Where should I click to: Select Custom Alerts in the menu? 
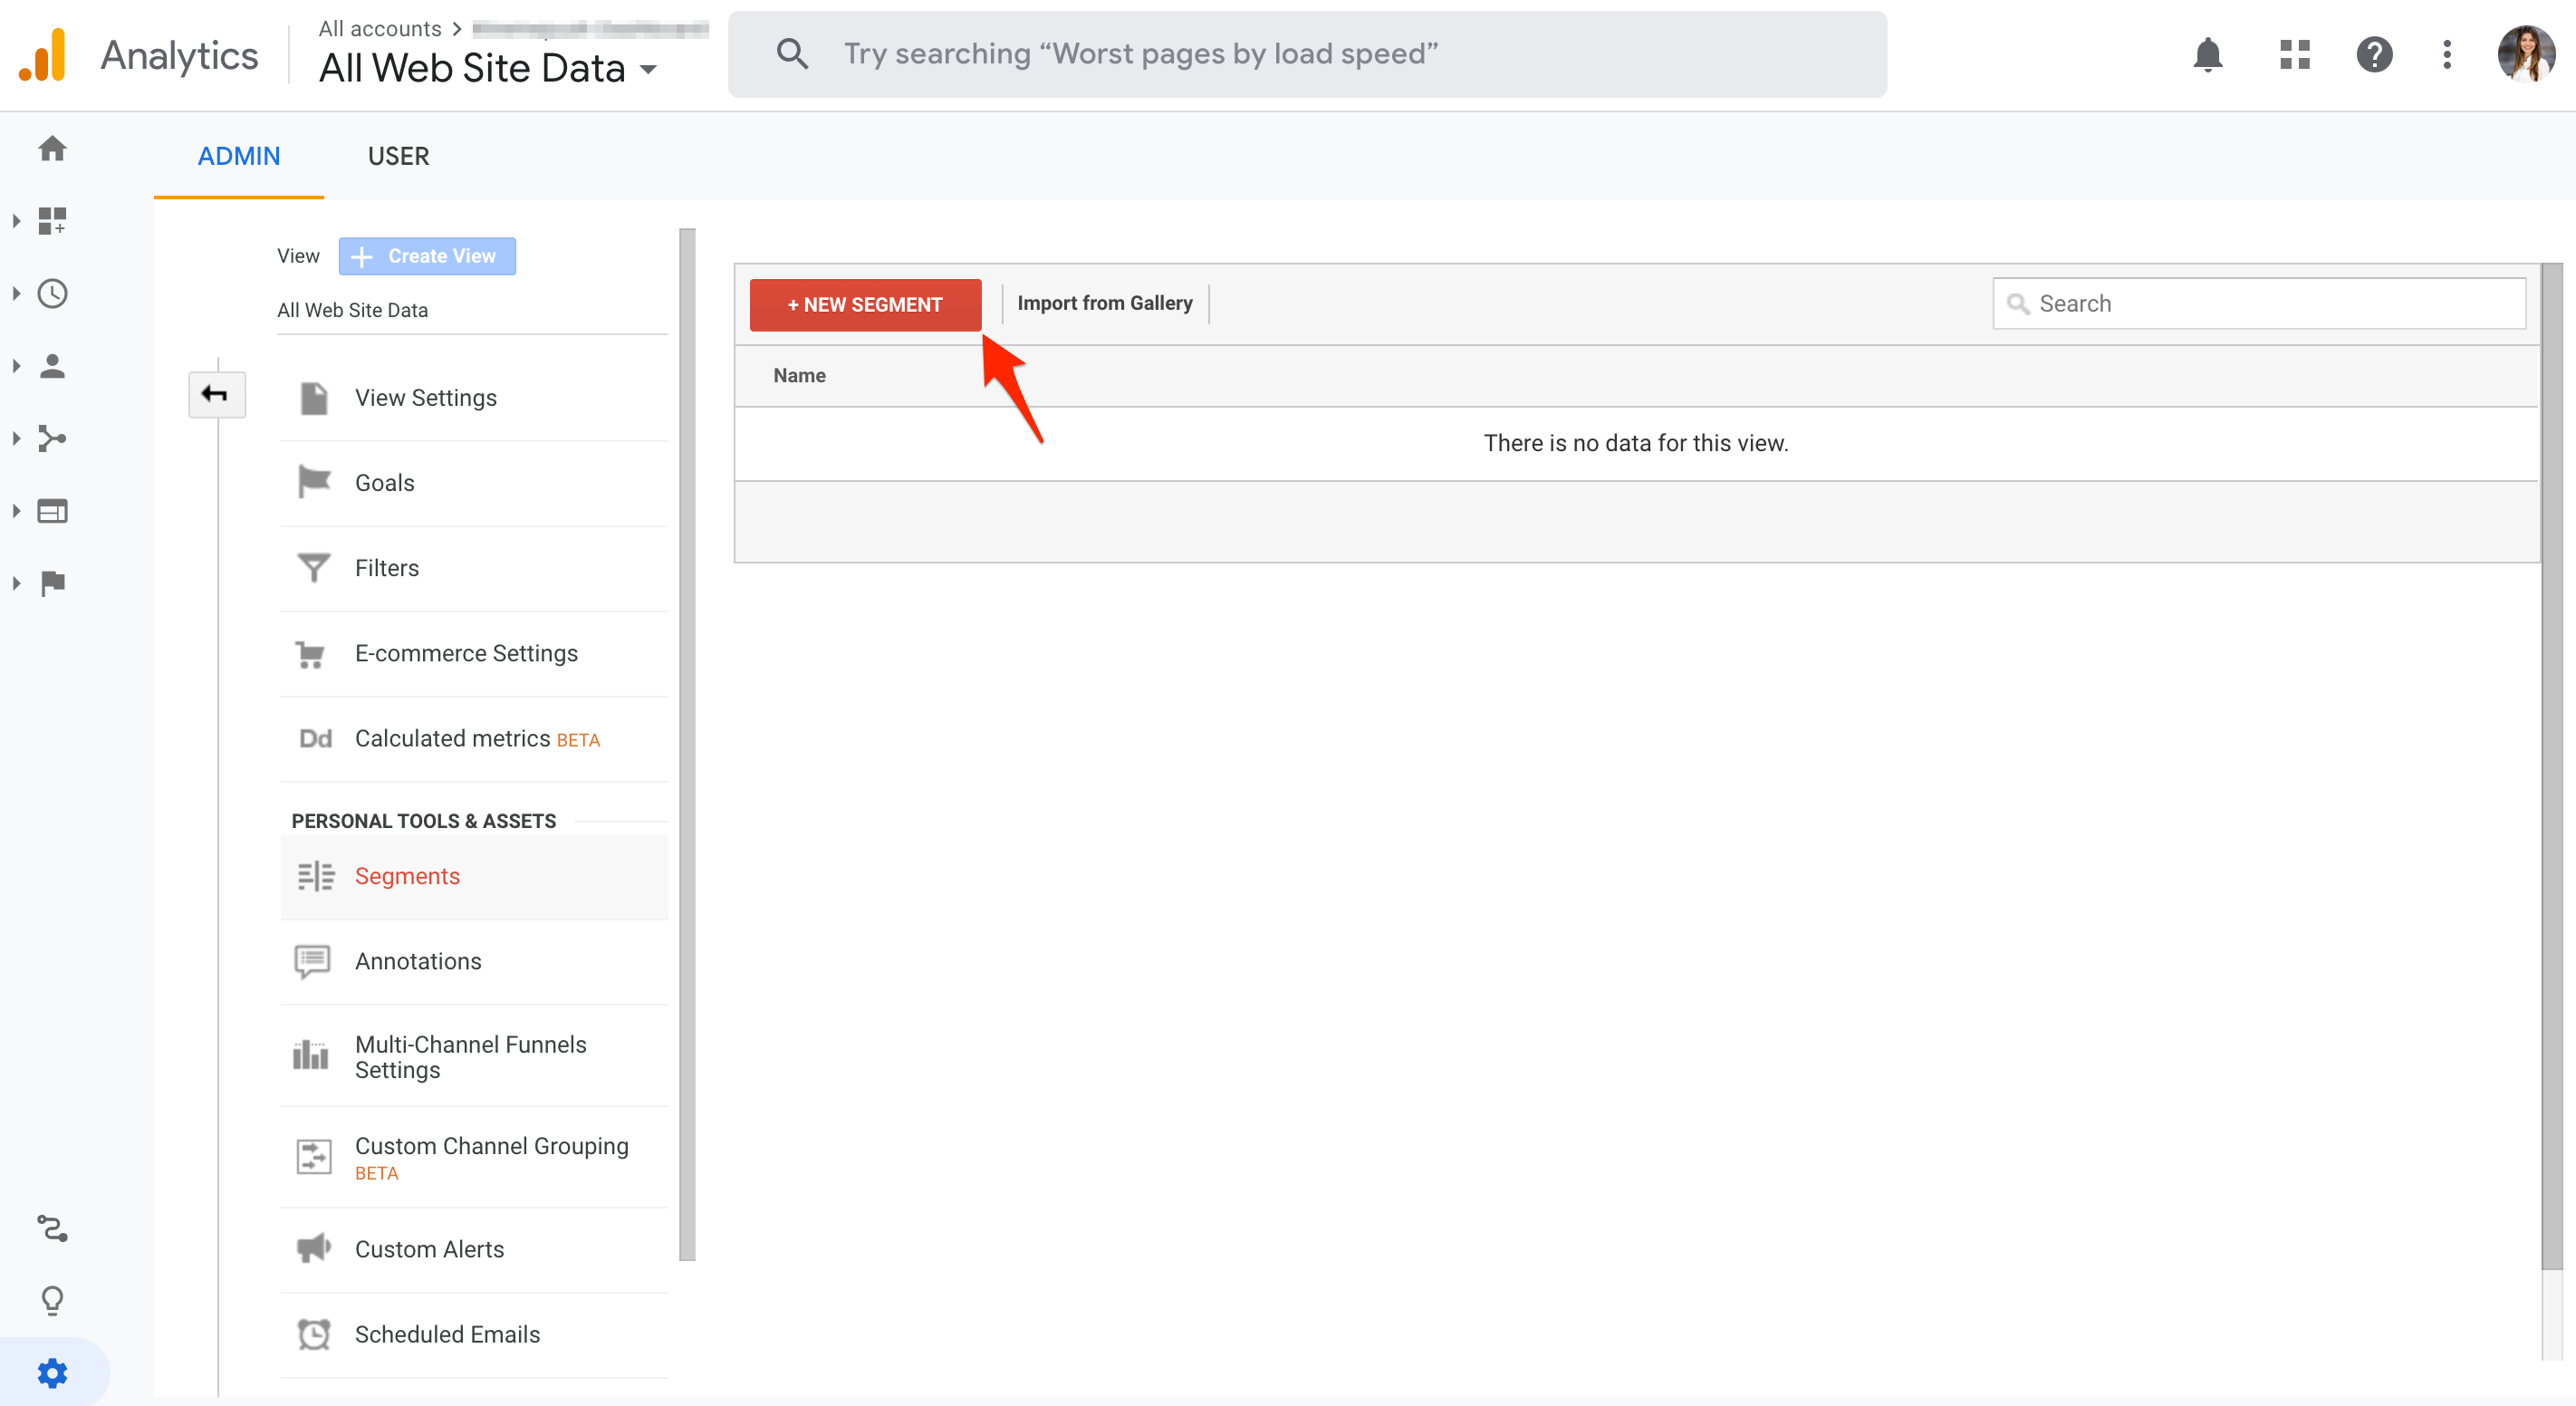click(429, 1249)
